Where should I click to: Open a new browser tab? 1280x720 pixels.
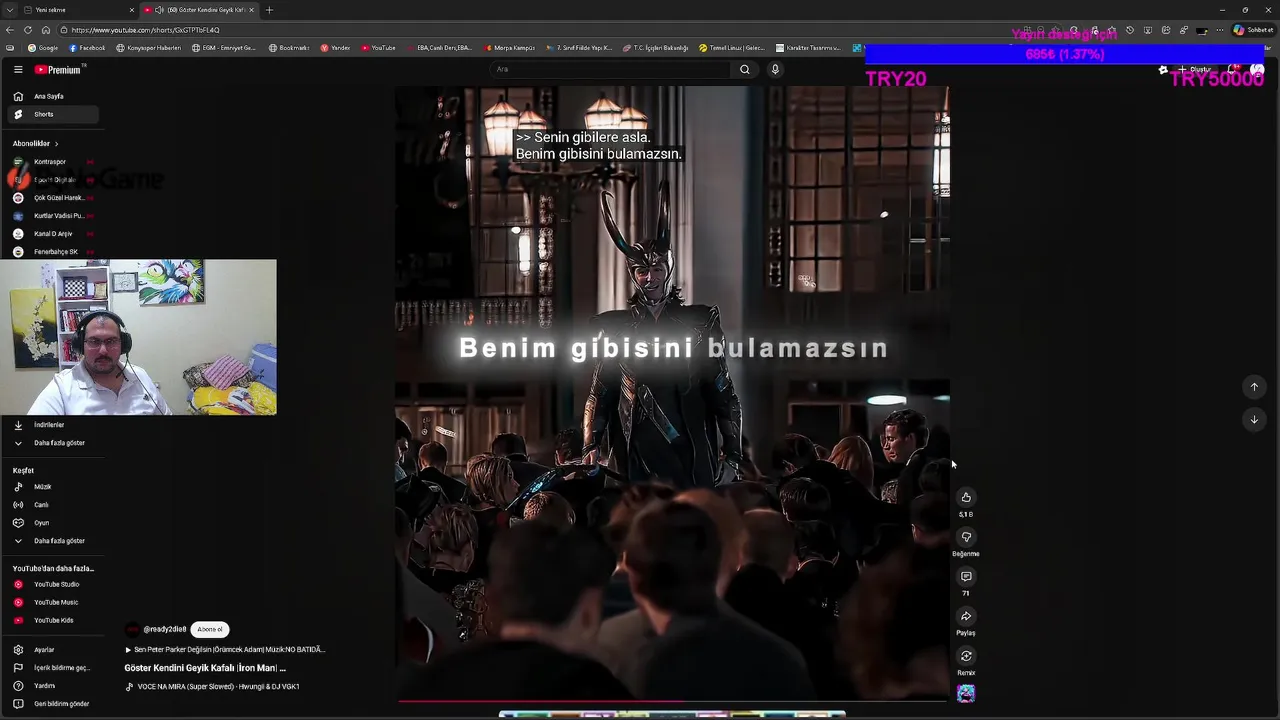[269, 10]
